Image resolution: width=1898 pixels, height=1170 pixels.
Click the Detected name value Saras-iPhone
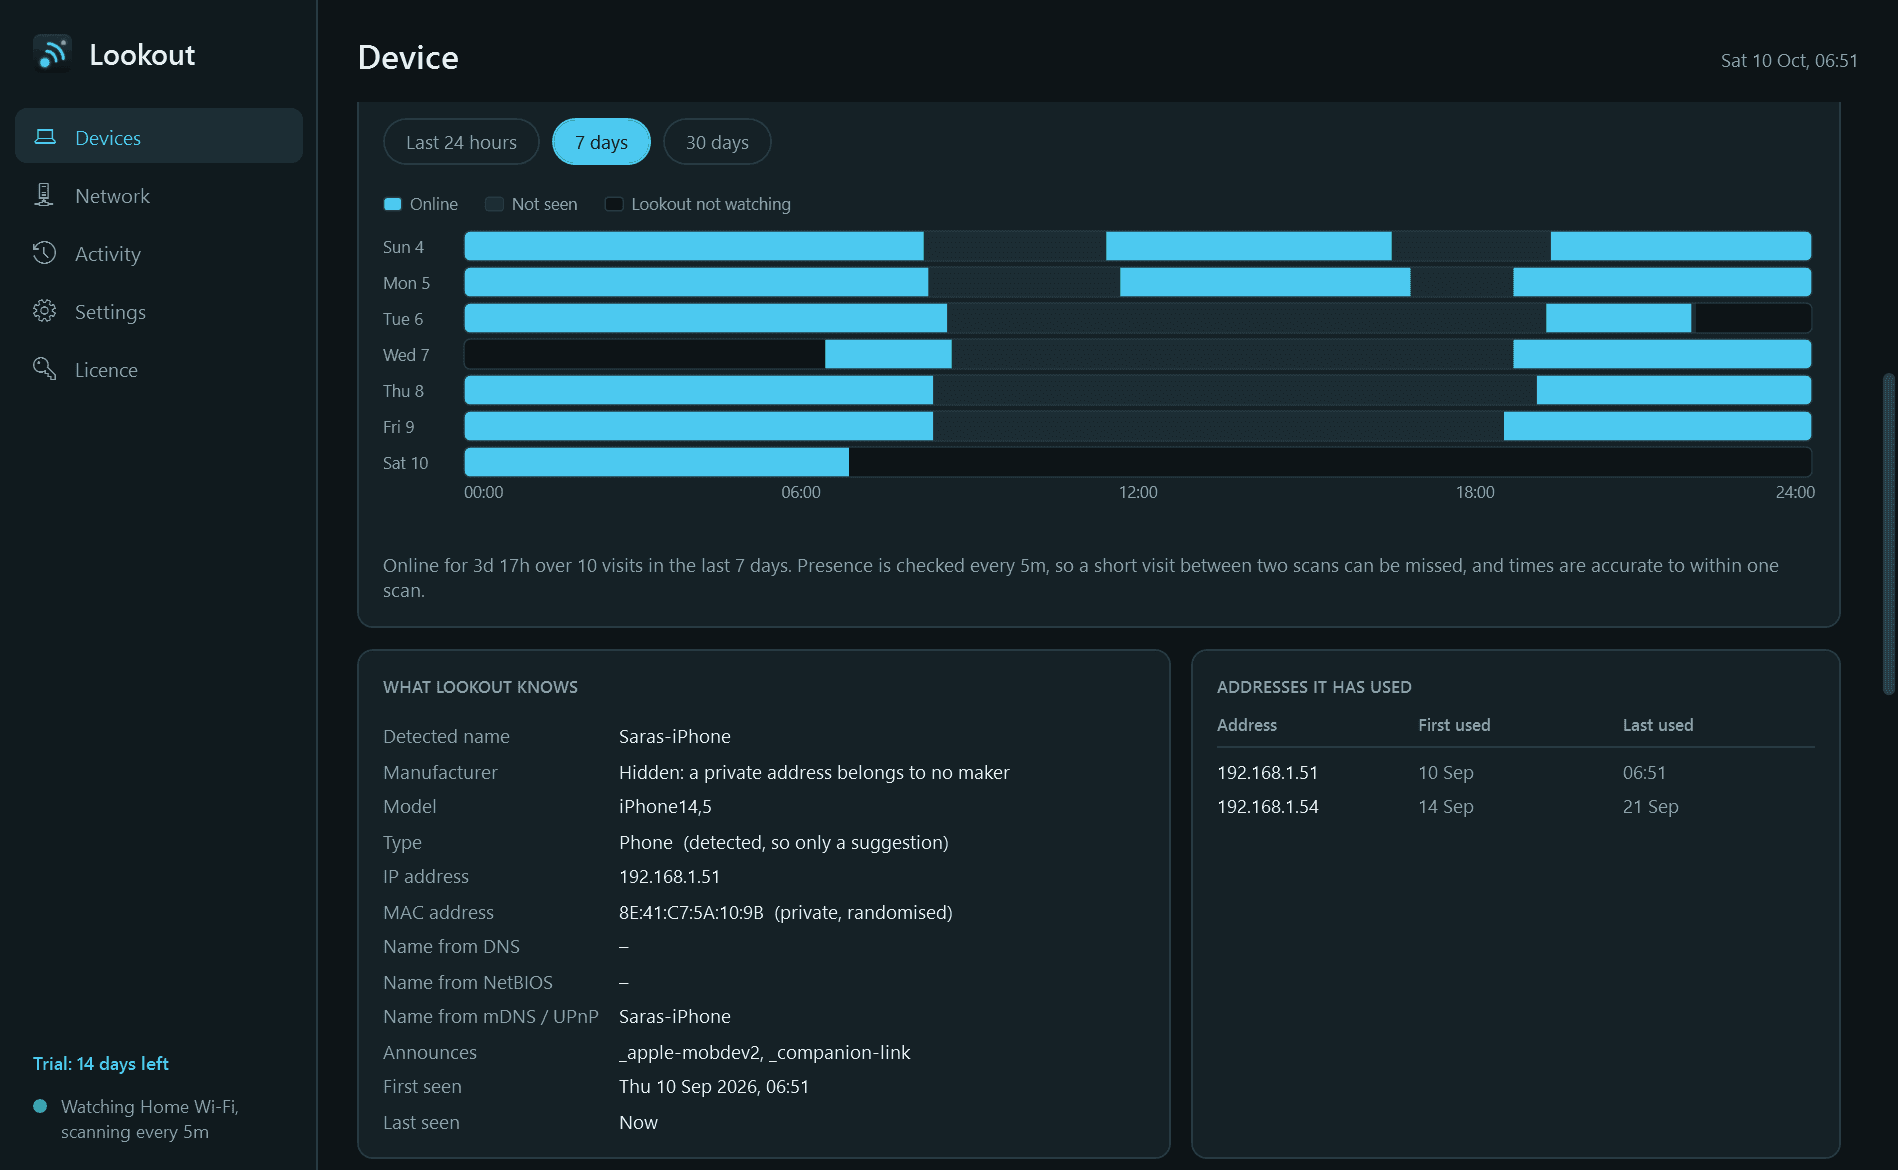(675, 736)
